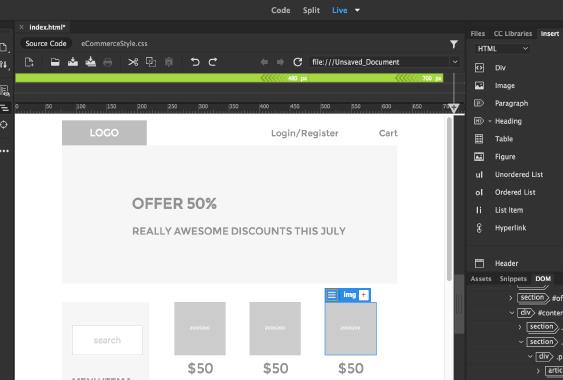
Task: Click the search input field on page
Action: (x=107, y=340)
